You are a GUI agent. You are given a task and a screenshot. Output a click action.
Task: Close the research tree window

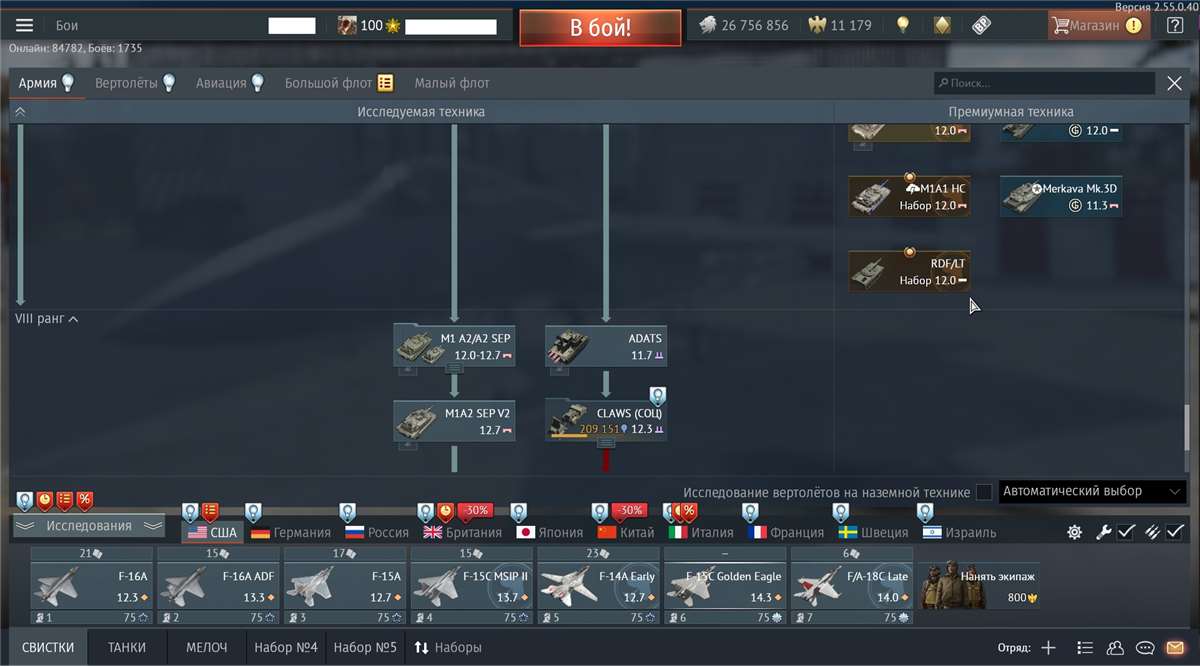pos(1175,84)
